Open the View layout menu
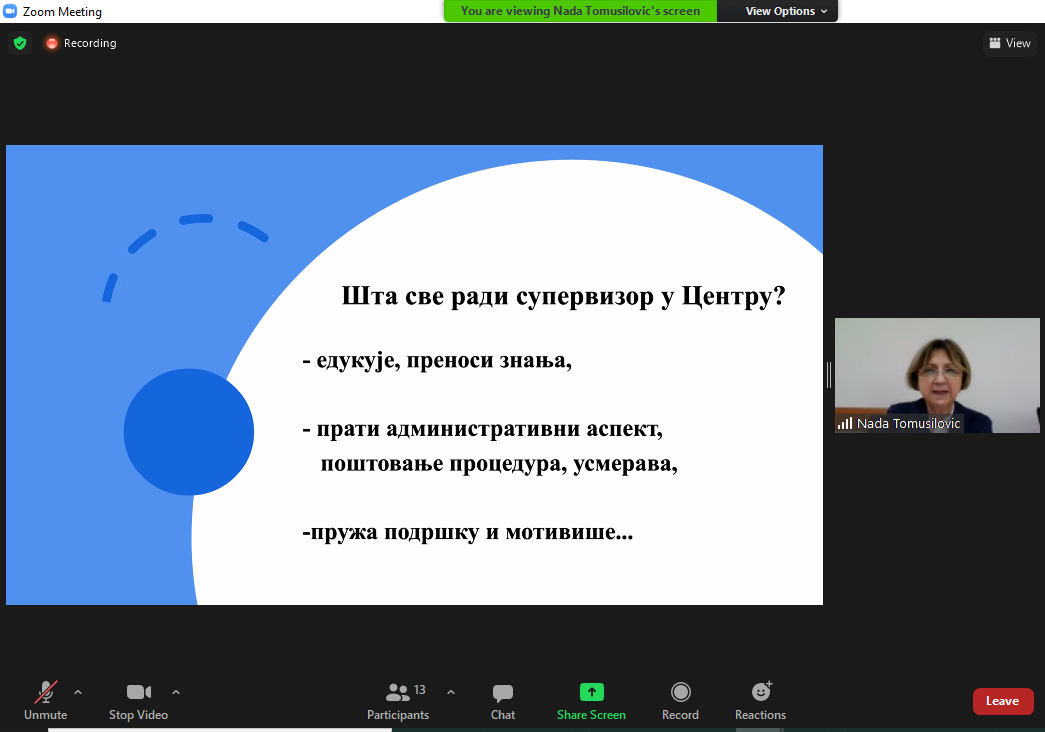This screenshot has height=732, width=1045. [x=1009, y=43]
